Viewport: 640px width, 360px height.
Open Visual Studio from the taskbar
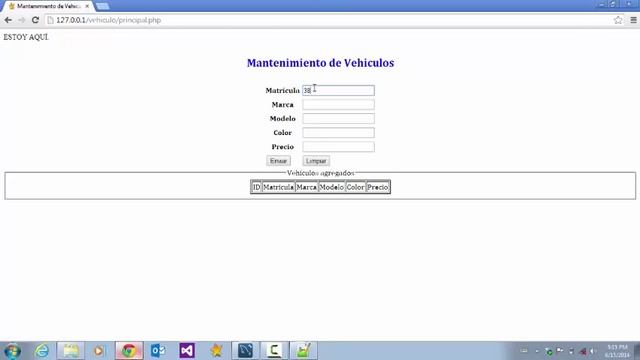tap(187, 351)
